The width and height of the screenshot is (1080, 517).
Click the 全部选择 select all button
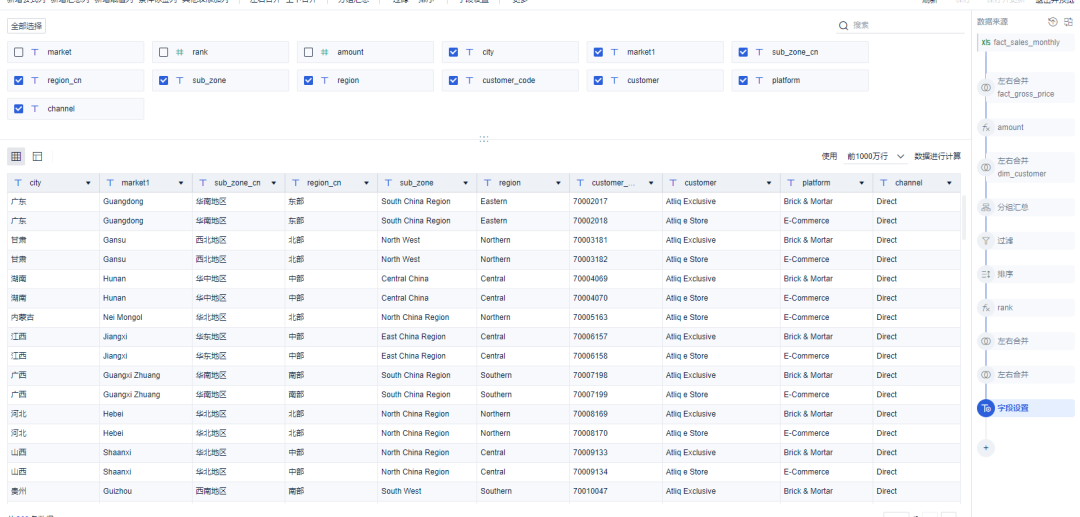tap(27, 27)
